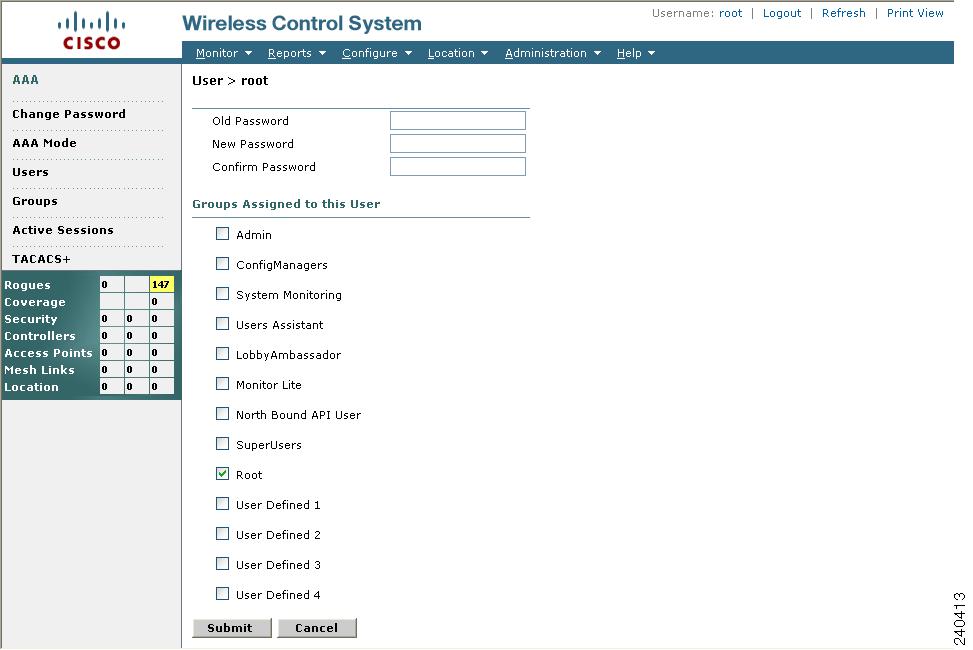Expand the Administration menu
This screenshot has width=973, height=650.
pyautogui.click(x=553, y=53)
